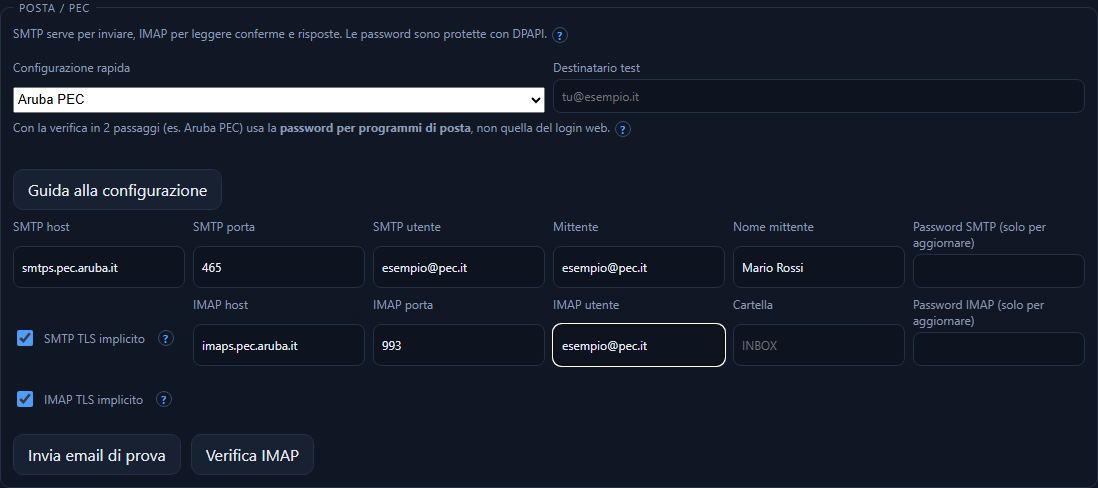Uncheck SMTP TLS implicito checkbox

25,339
